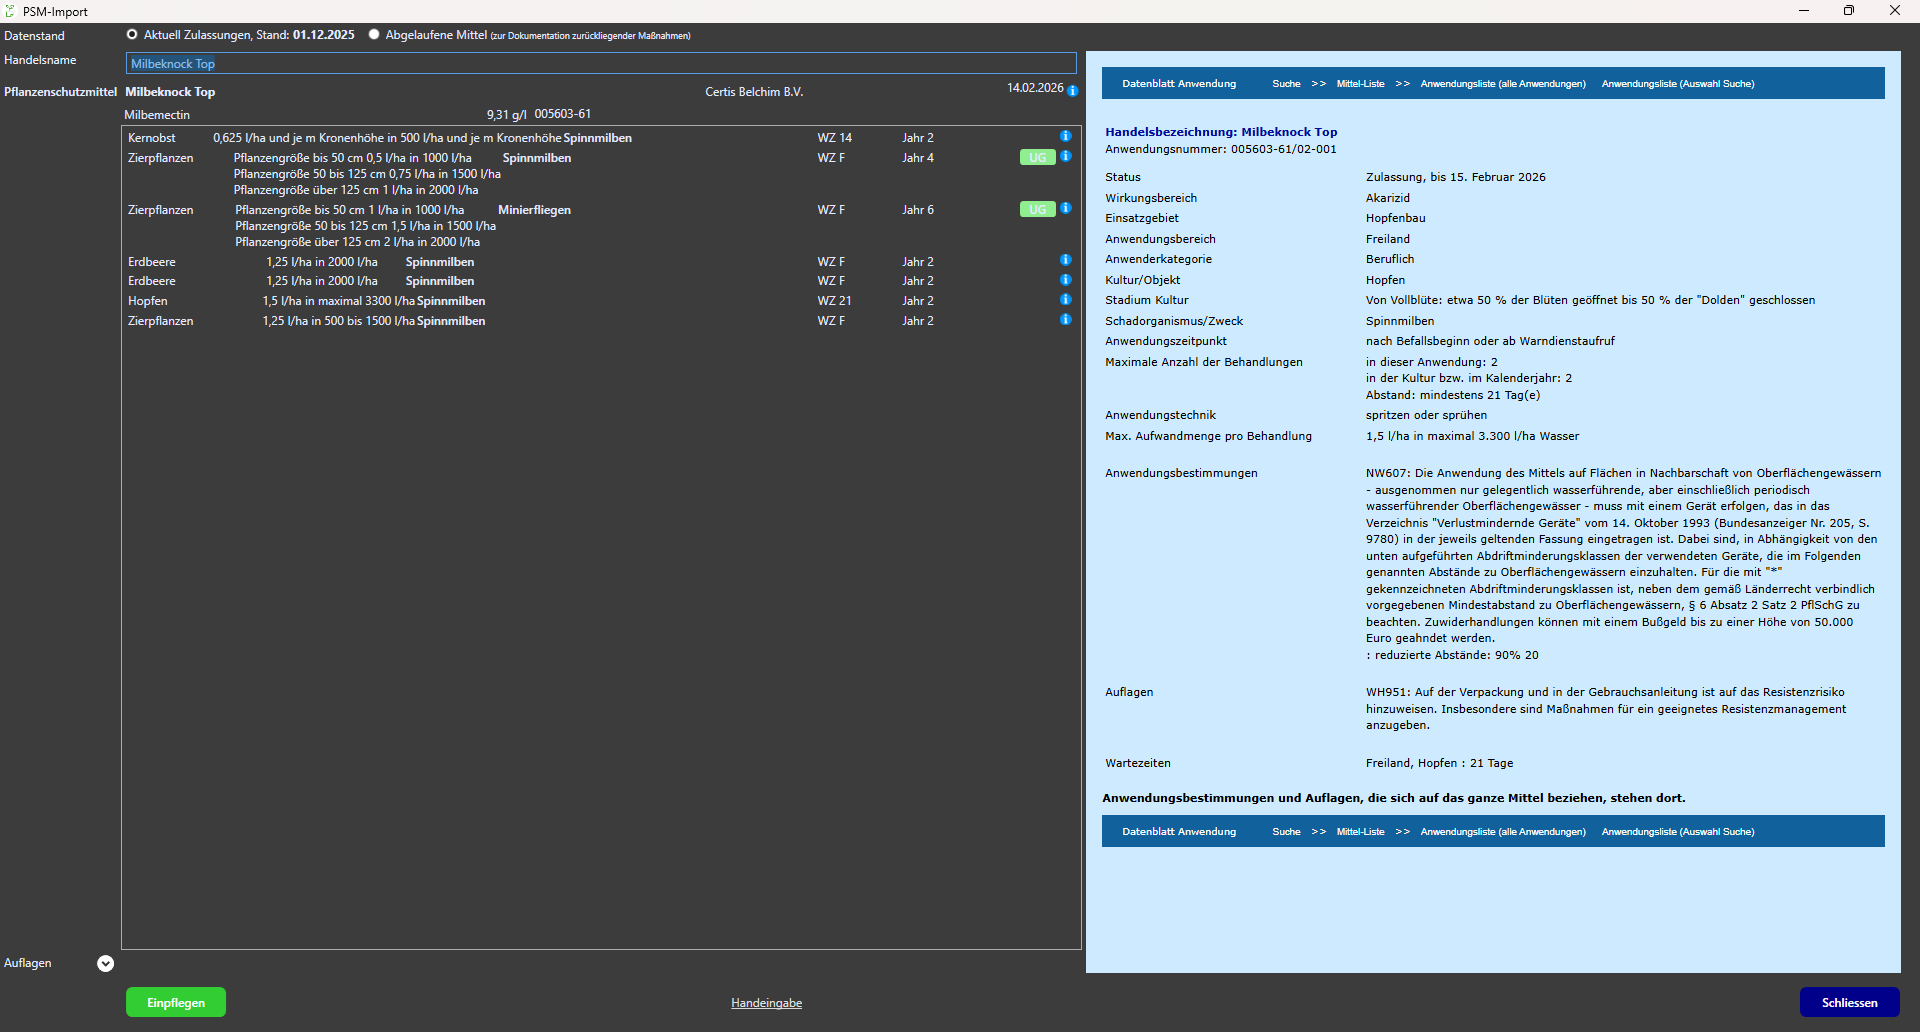Open info for Zierpflanzen 500 bis 1500 l/ha row

[1065, 320]
